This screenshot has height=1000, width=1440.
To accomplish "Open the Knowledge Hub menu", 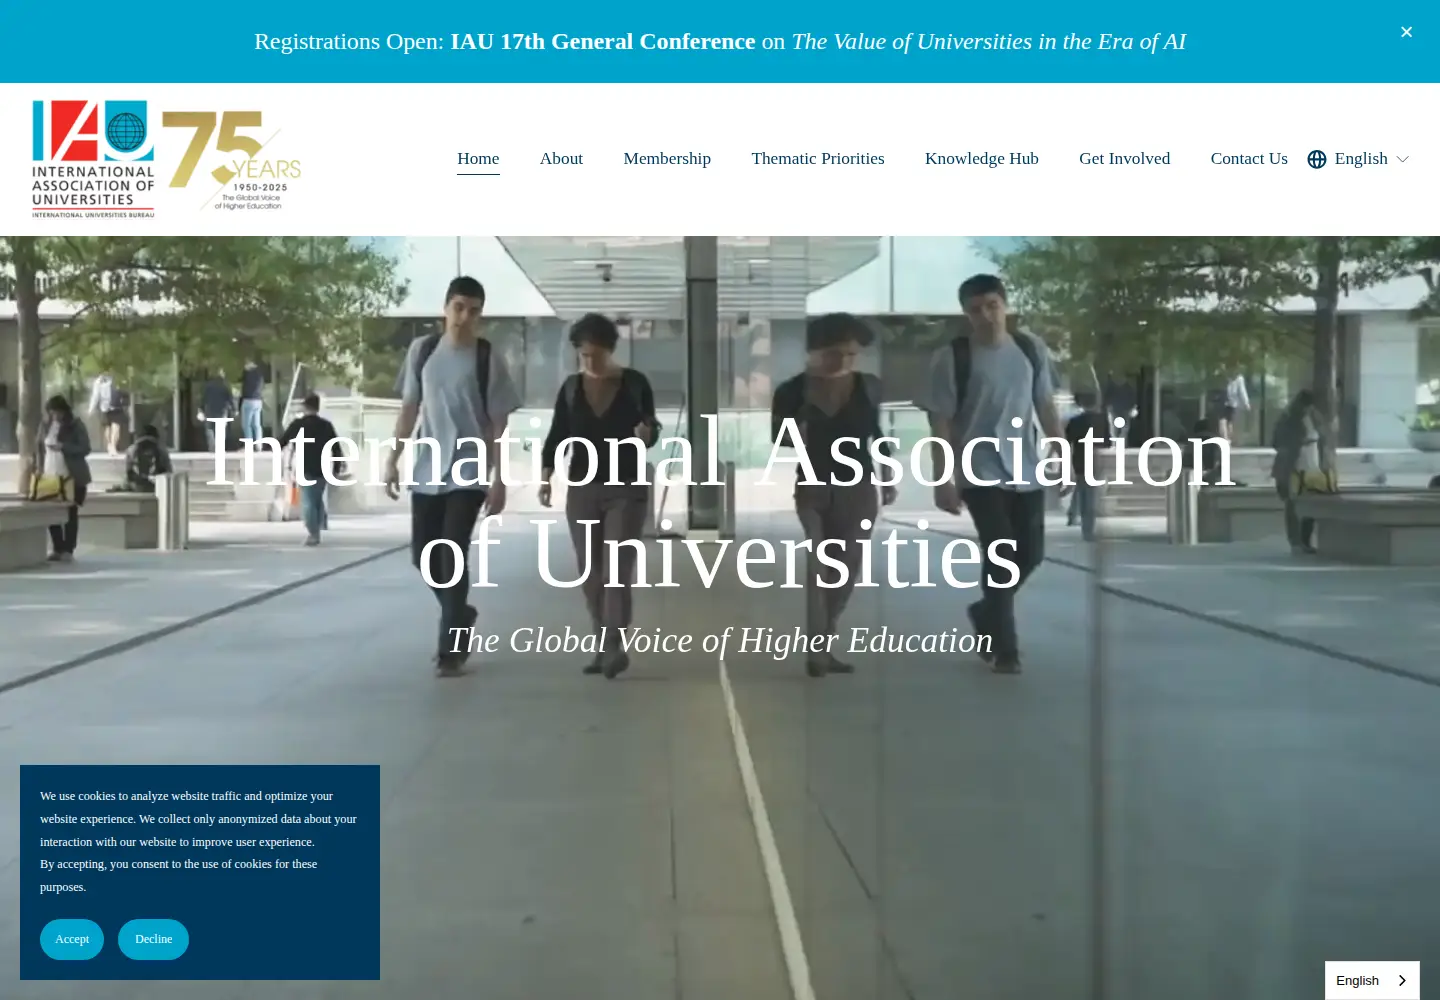I will (982, 158).
